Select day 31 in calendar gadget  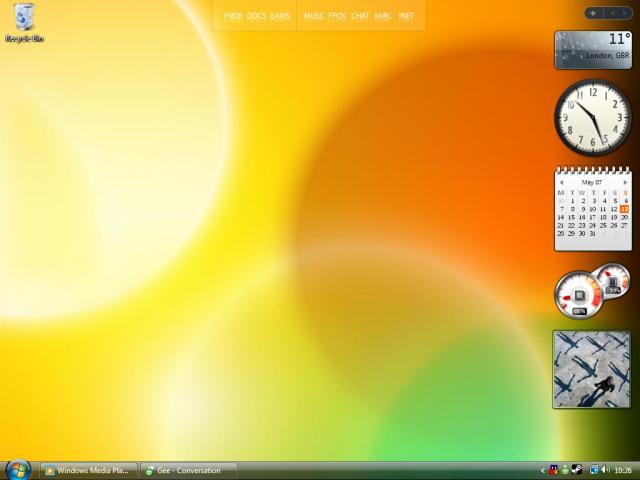(x=593, y=233)
